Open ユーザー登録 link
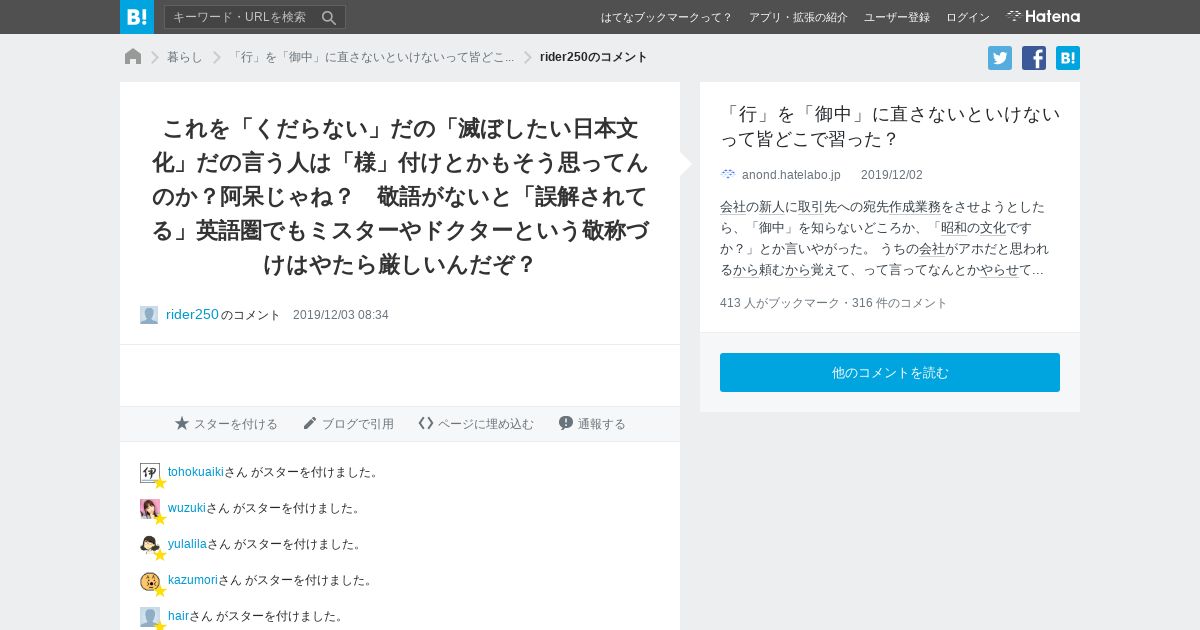The image size is (1200, 630). click(x=897, y=17)
